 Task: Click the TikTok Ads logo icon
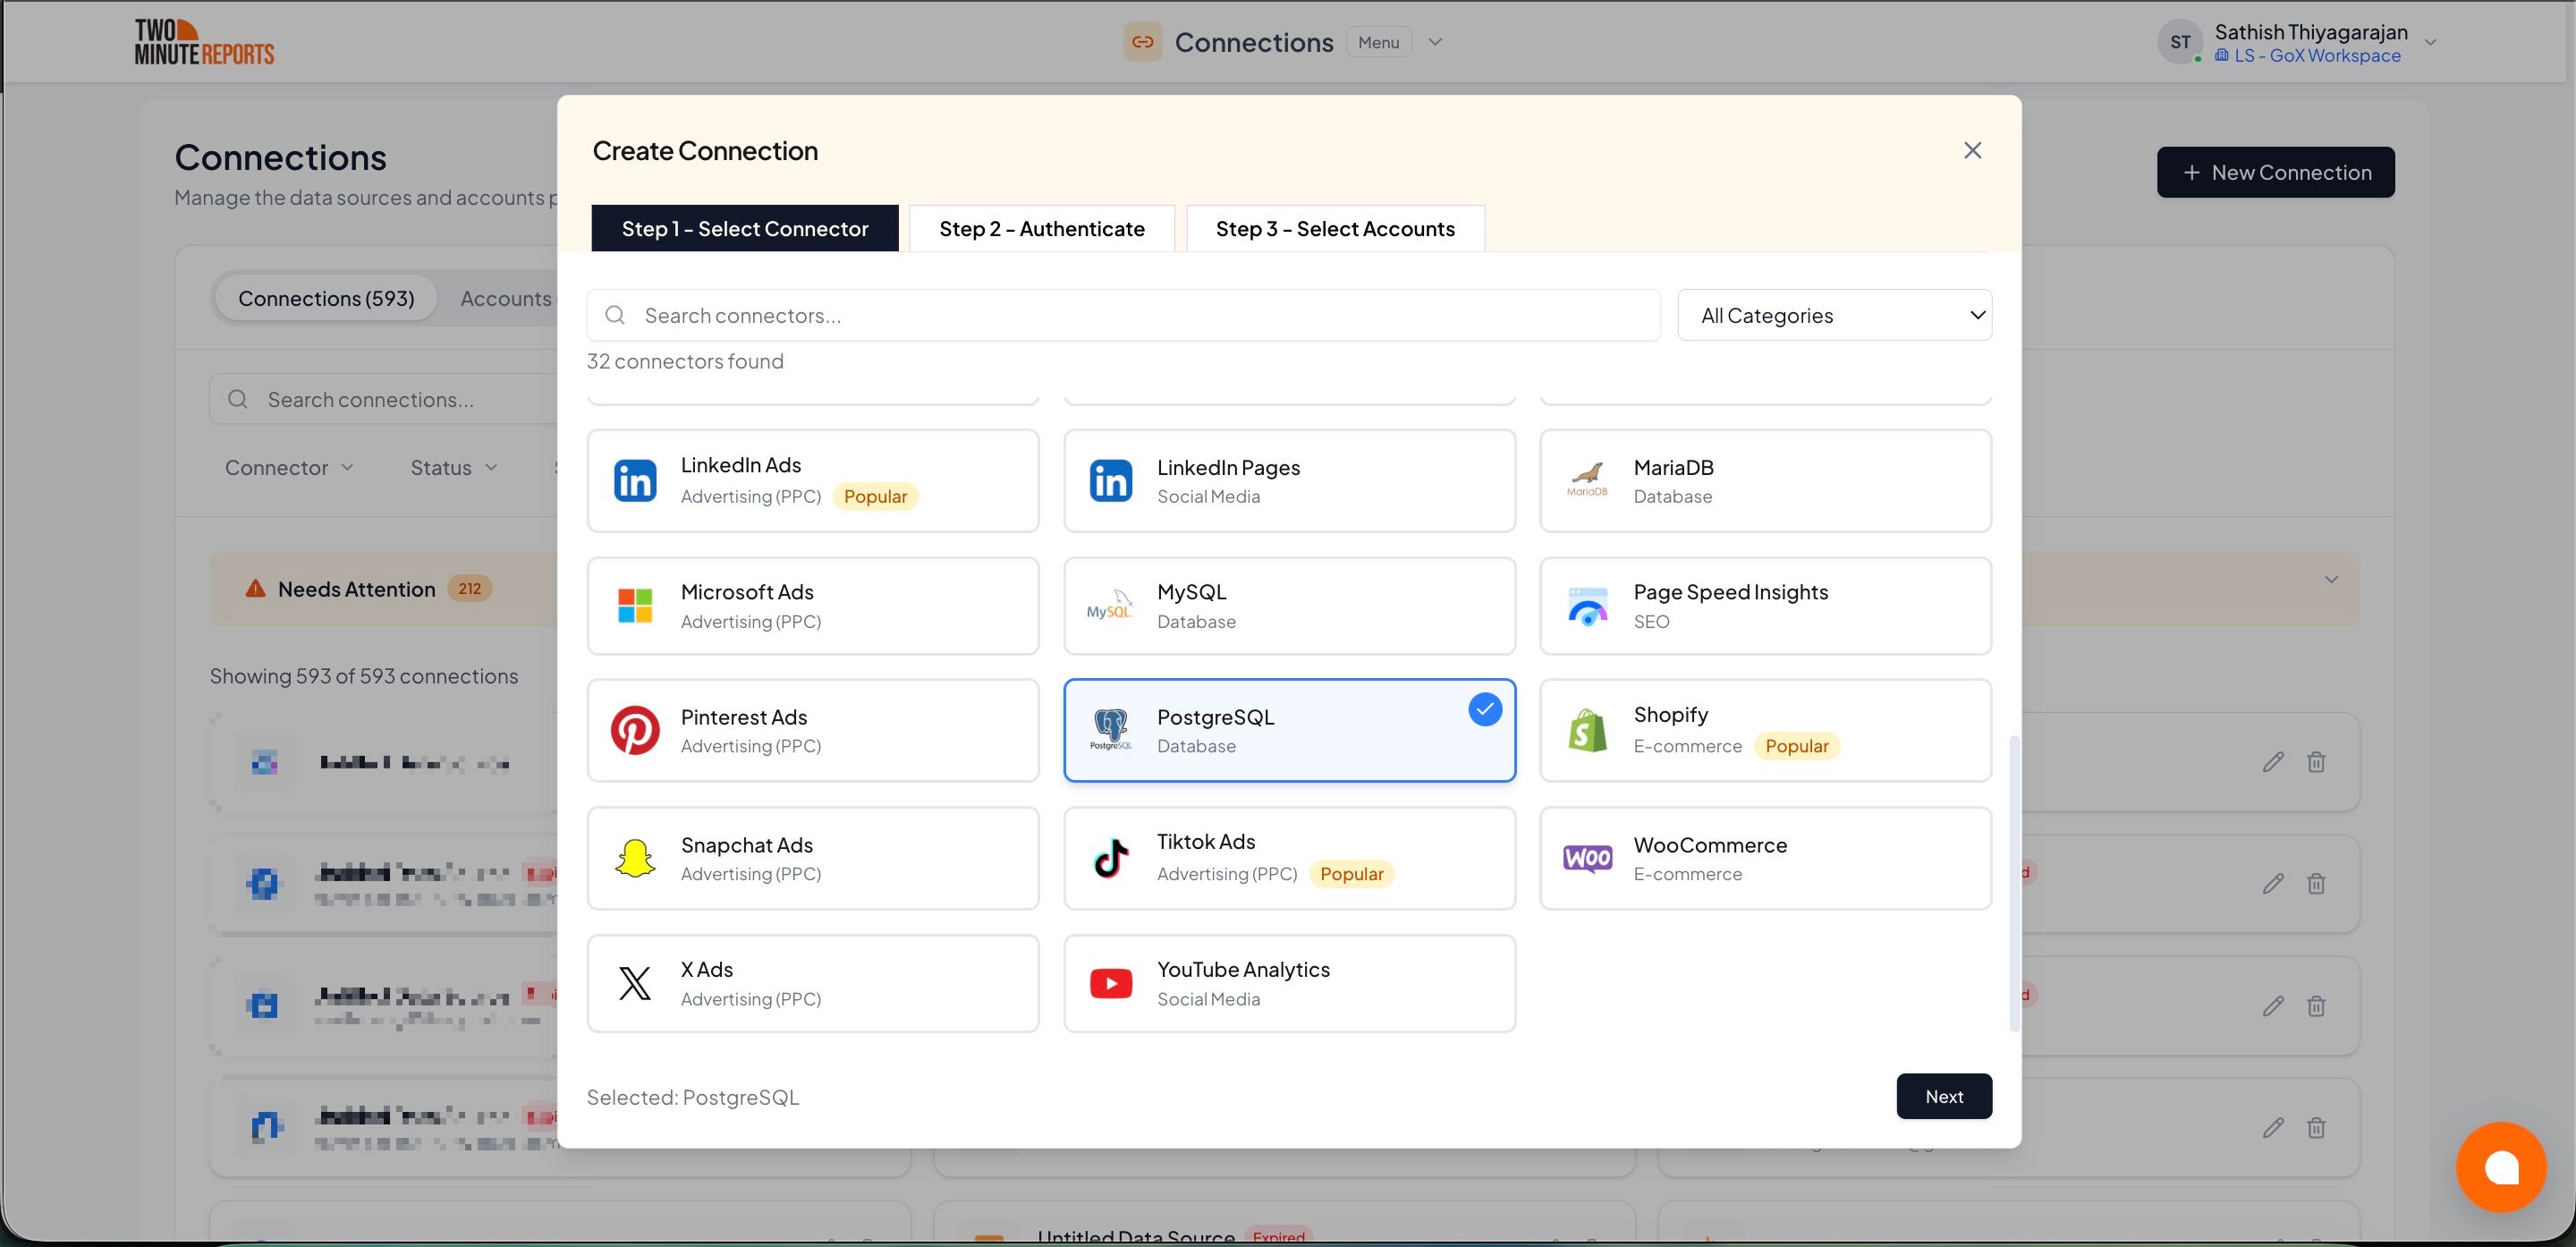(x=1111, y=858)
